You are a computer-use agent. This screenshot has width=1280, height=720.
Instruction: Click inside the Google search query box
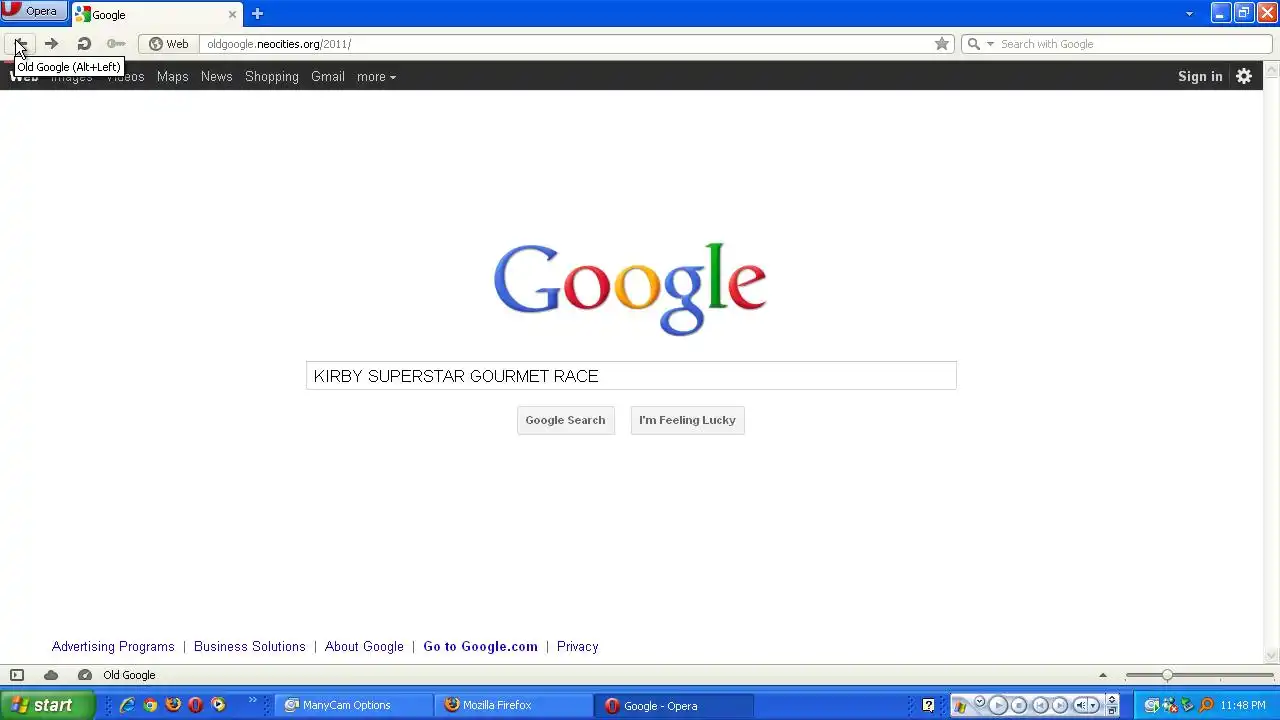631,376
